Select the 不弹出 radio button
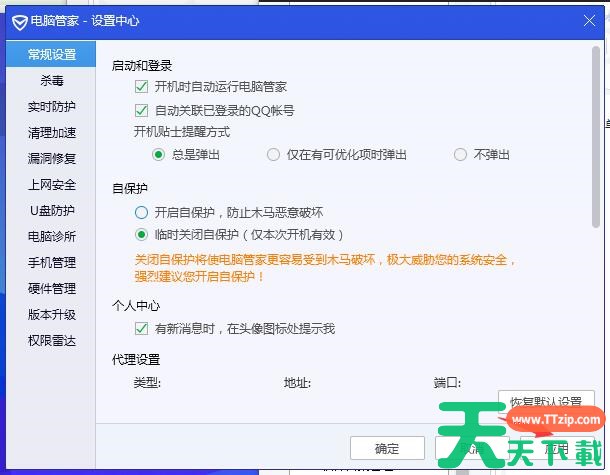The image size is (610, 475). point(460,155)
